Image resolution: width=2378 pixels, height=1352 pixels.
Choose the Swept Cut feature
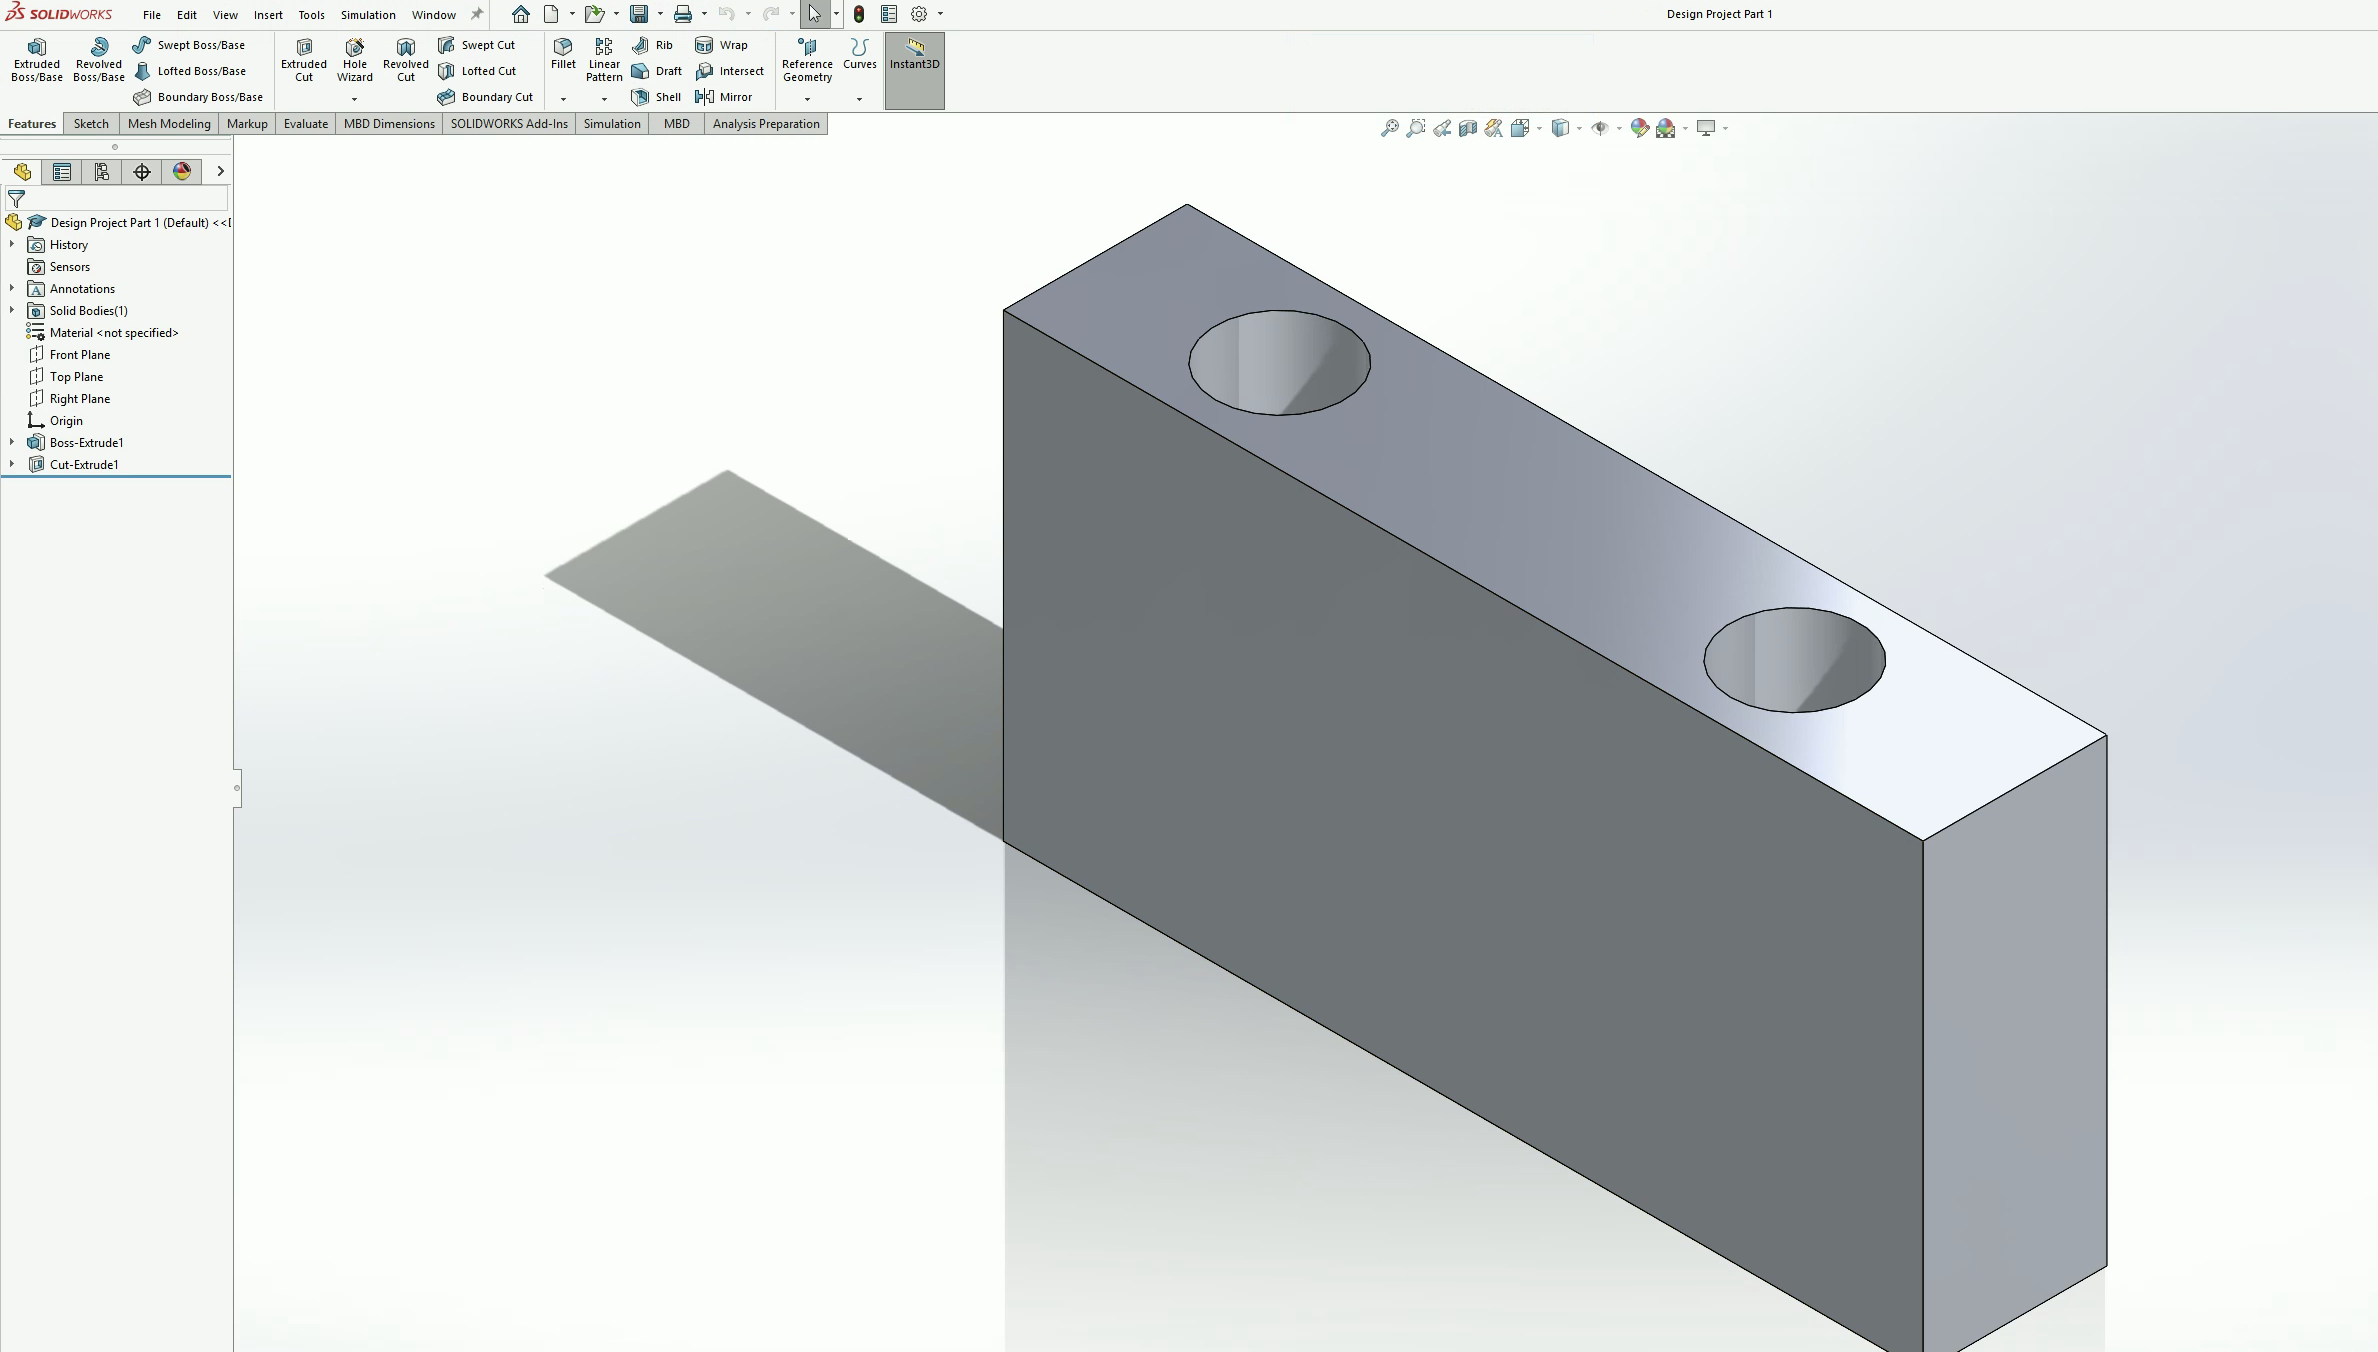pyautogui.click(x=477, y=45)
